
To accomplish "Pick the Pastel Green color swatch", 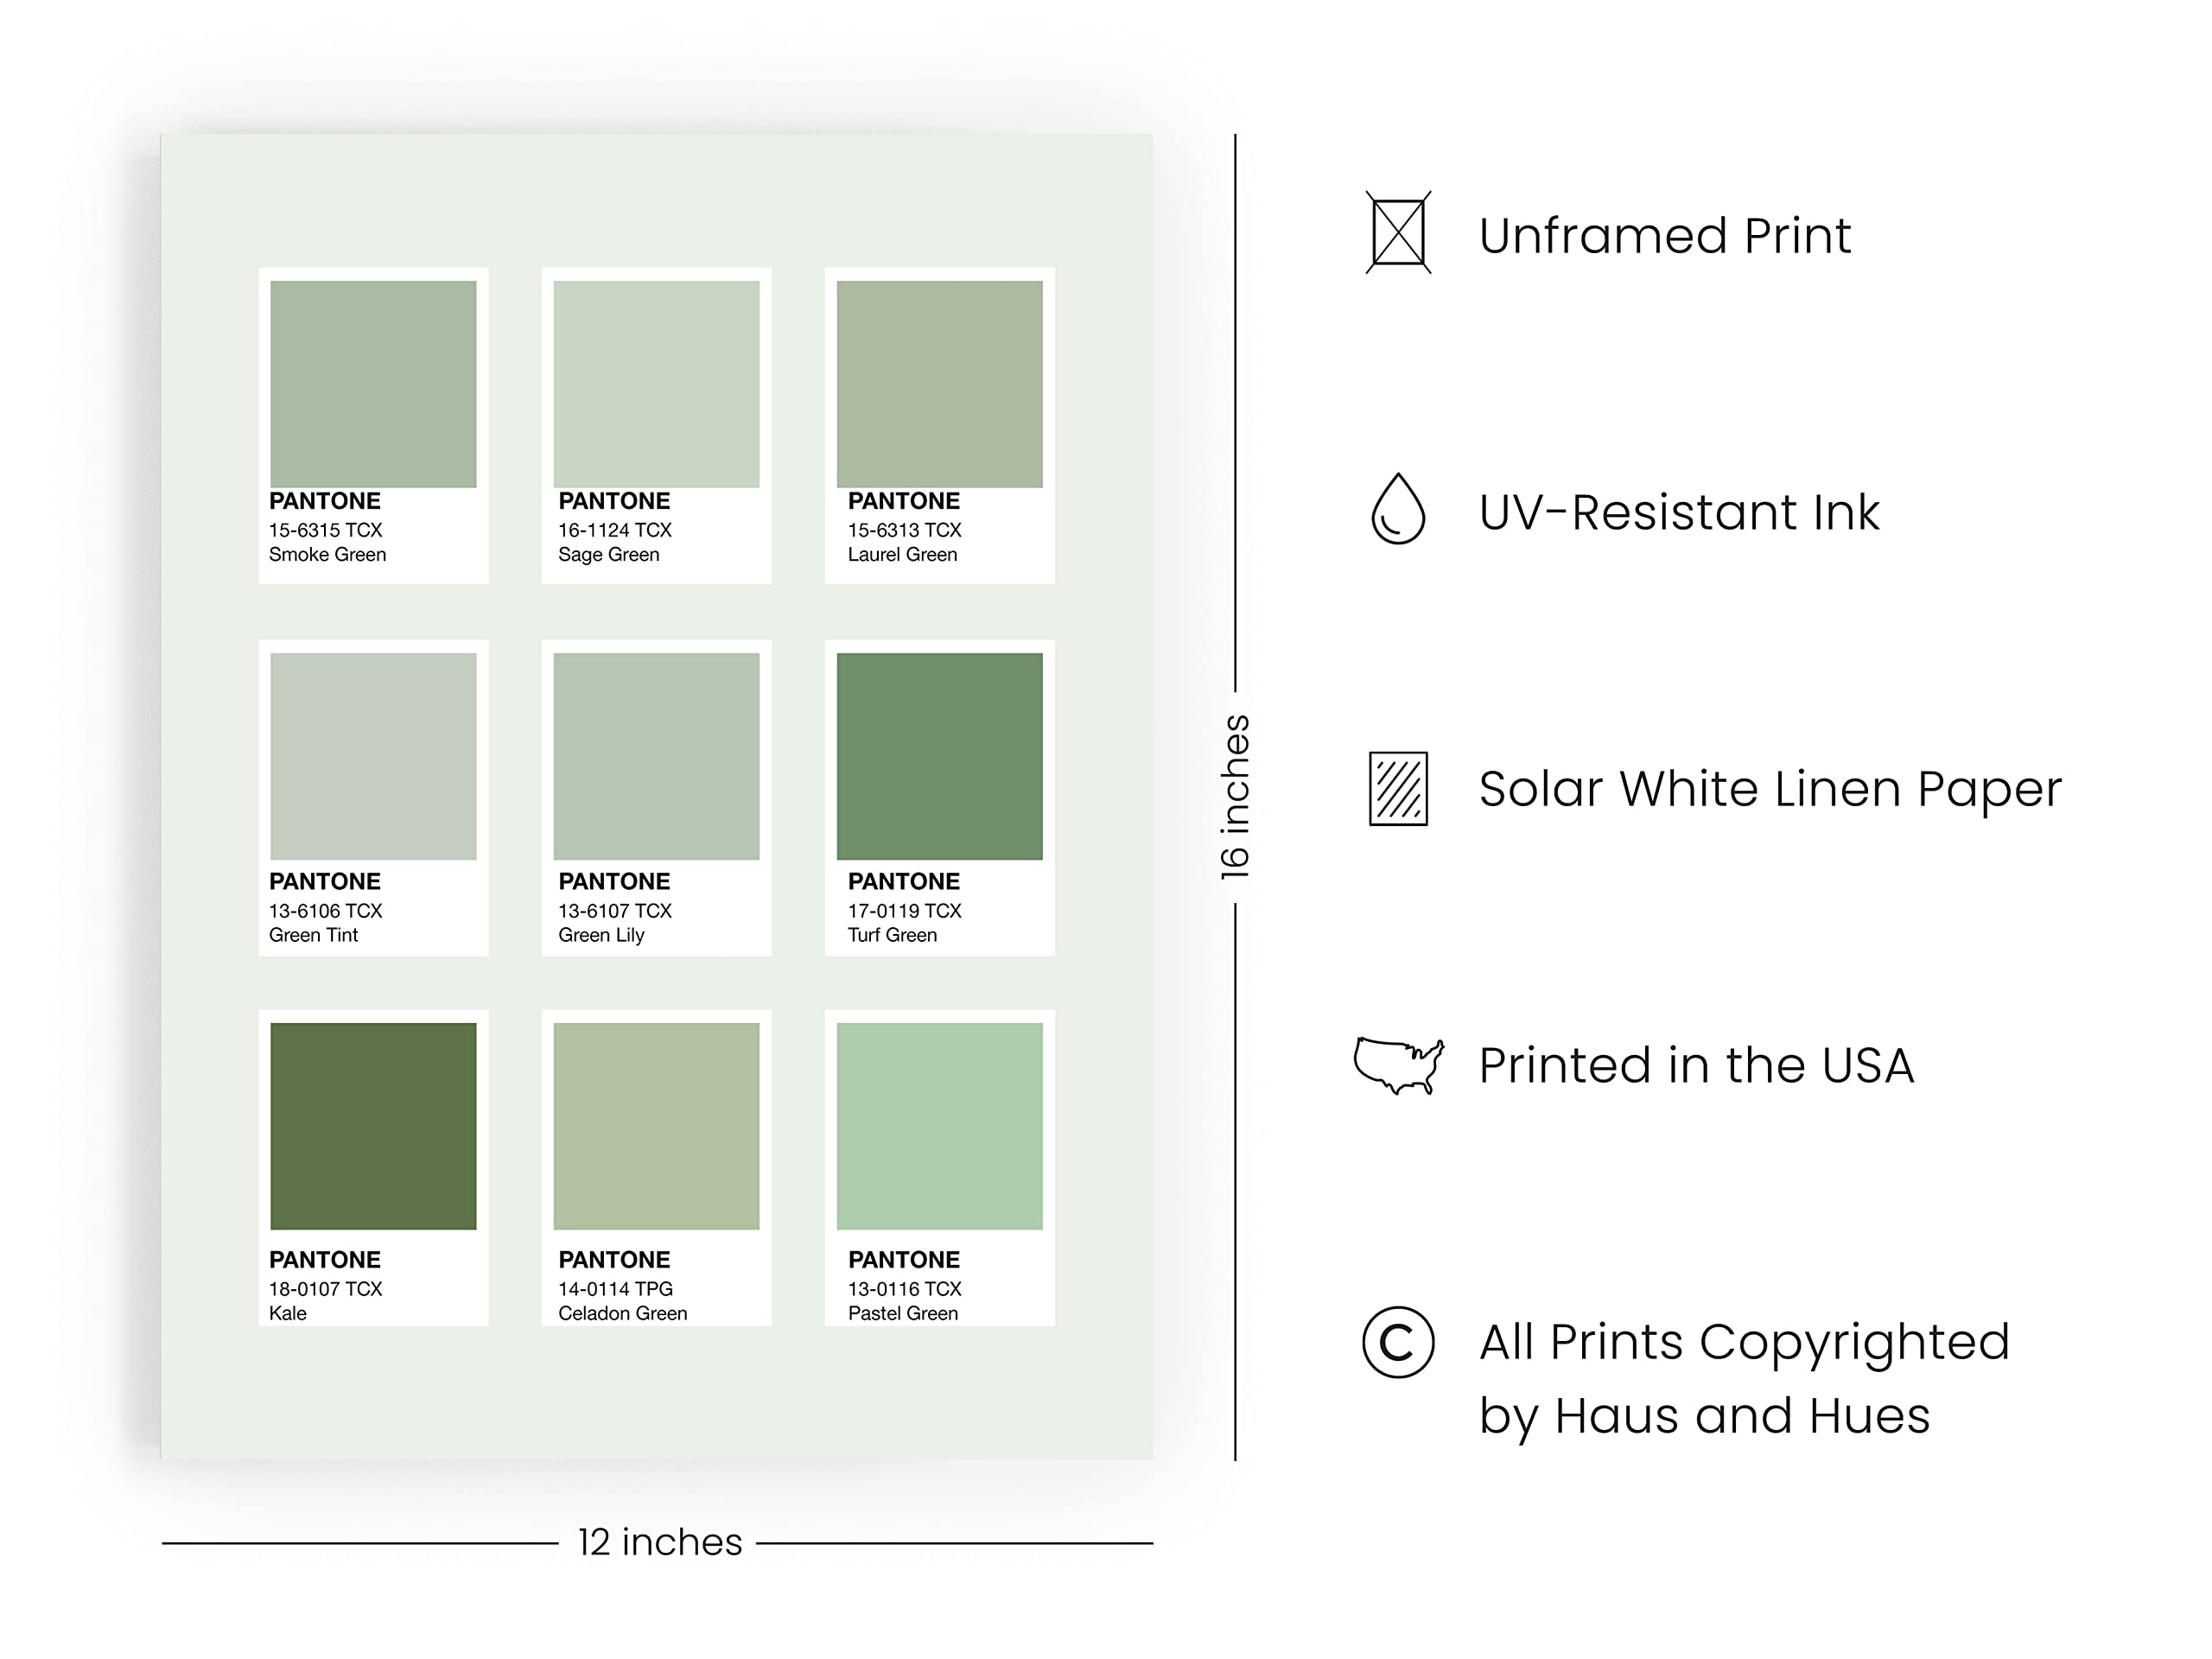I will coord(939,1126).
